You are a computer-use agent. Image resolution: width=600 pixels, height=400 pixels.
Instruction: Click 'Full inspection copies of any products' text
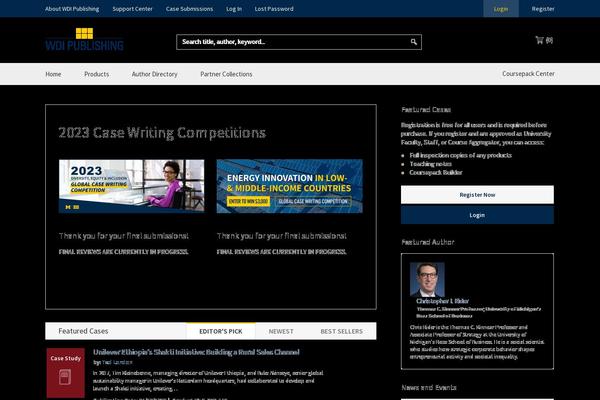460,155
